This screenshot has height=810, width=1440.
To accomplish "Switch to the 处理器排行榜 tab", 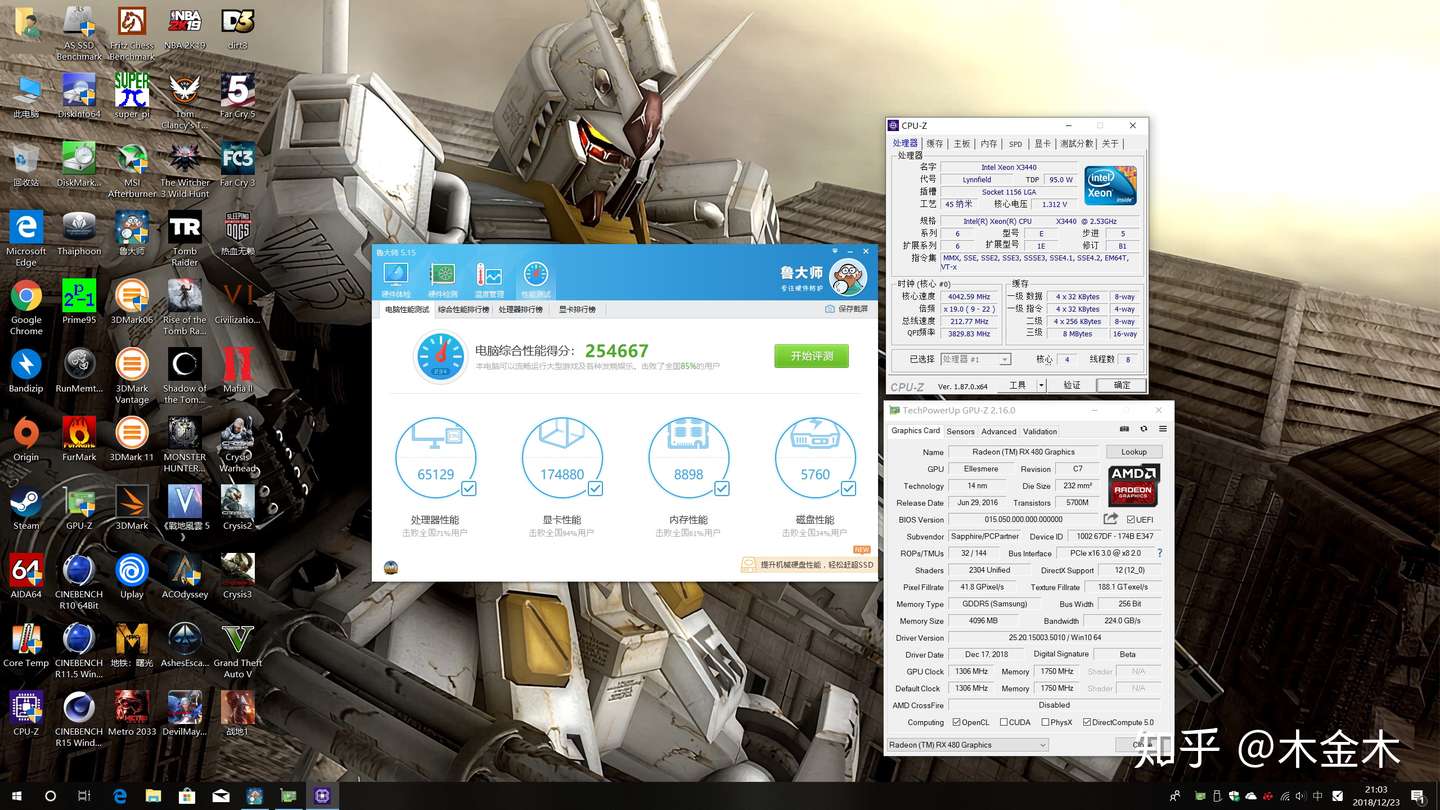I will pos(521,310).
